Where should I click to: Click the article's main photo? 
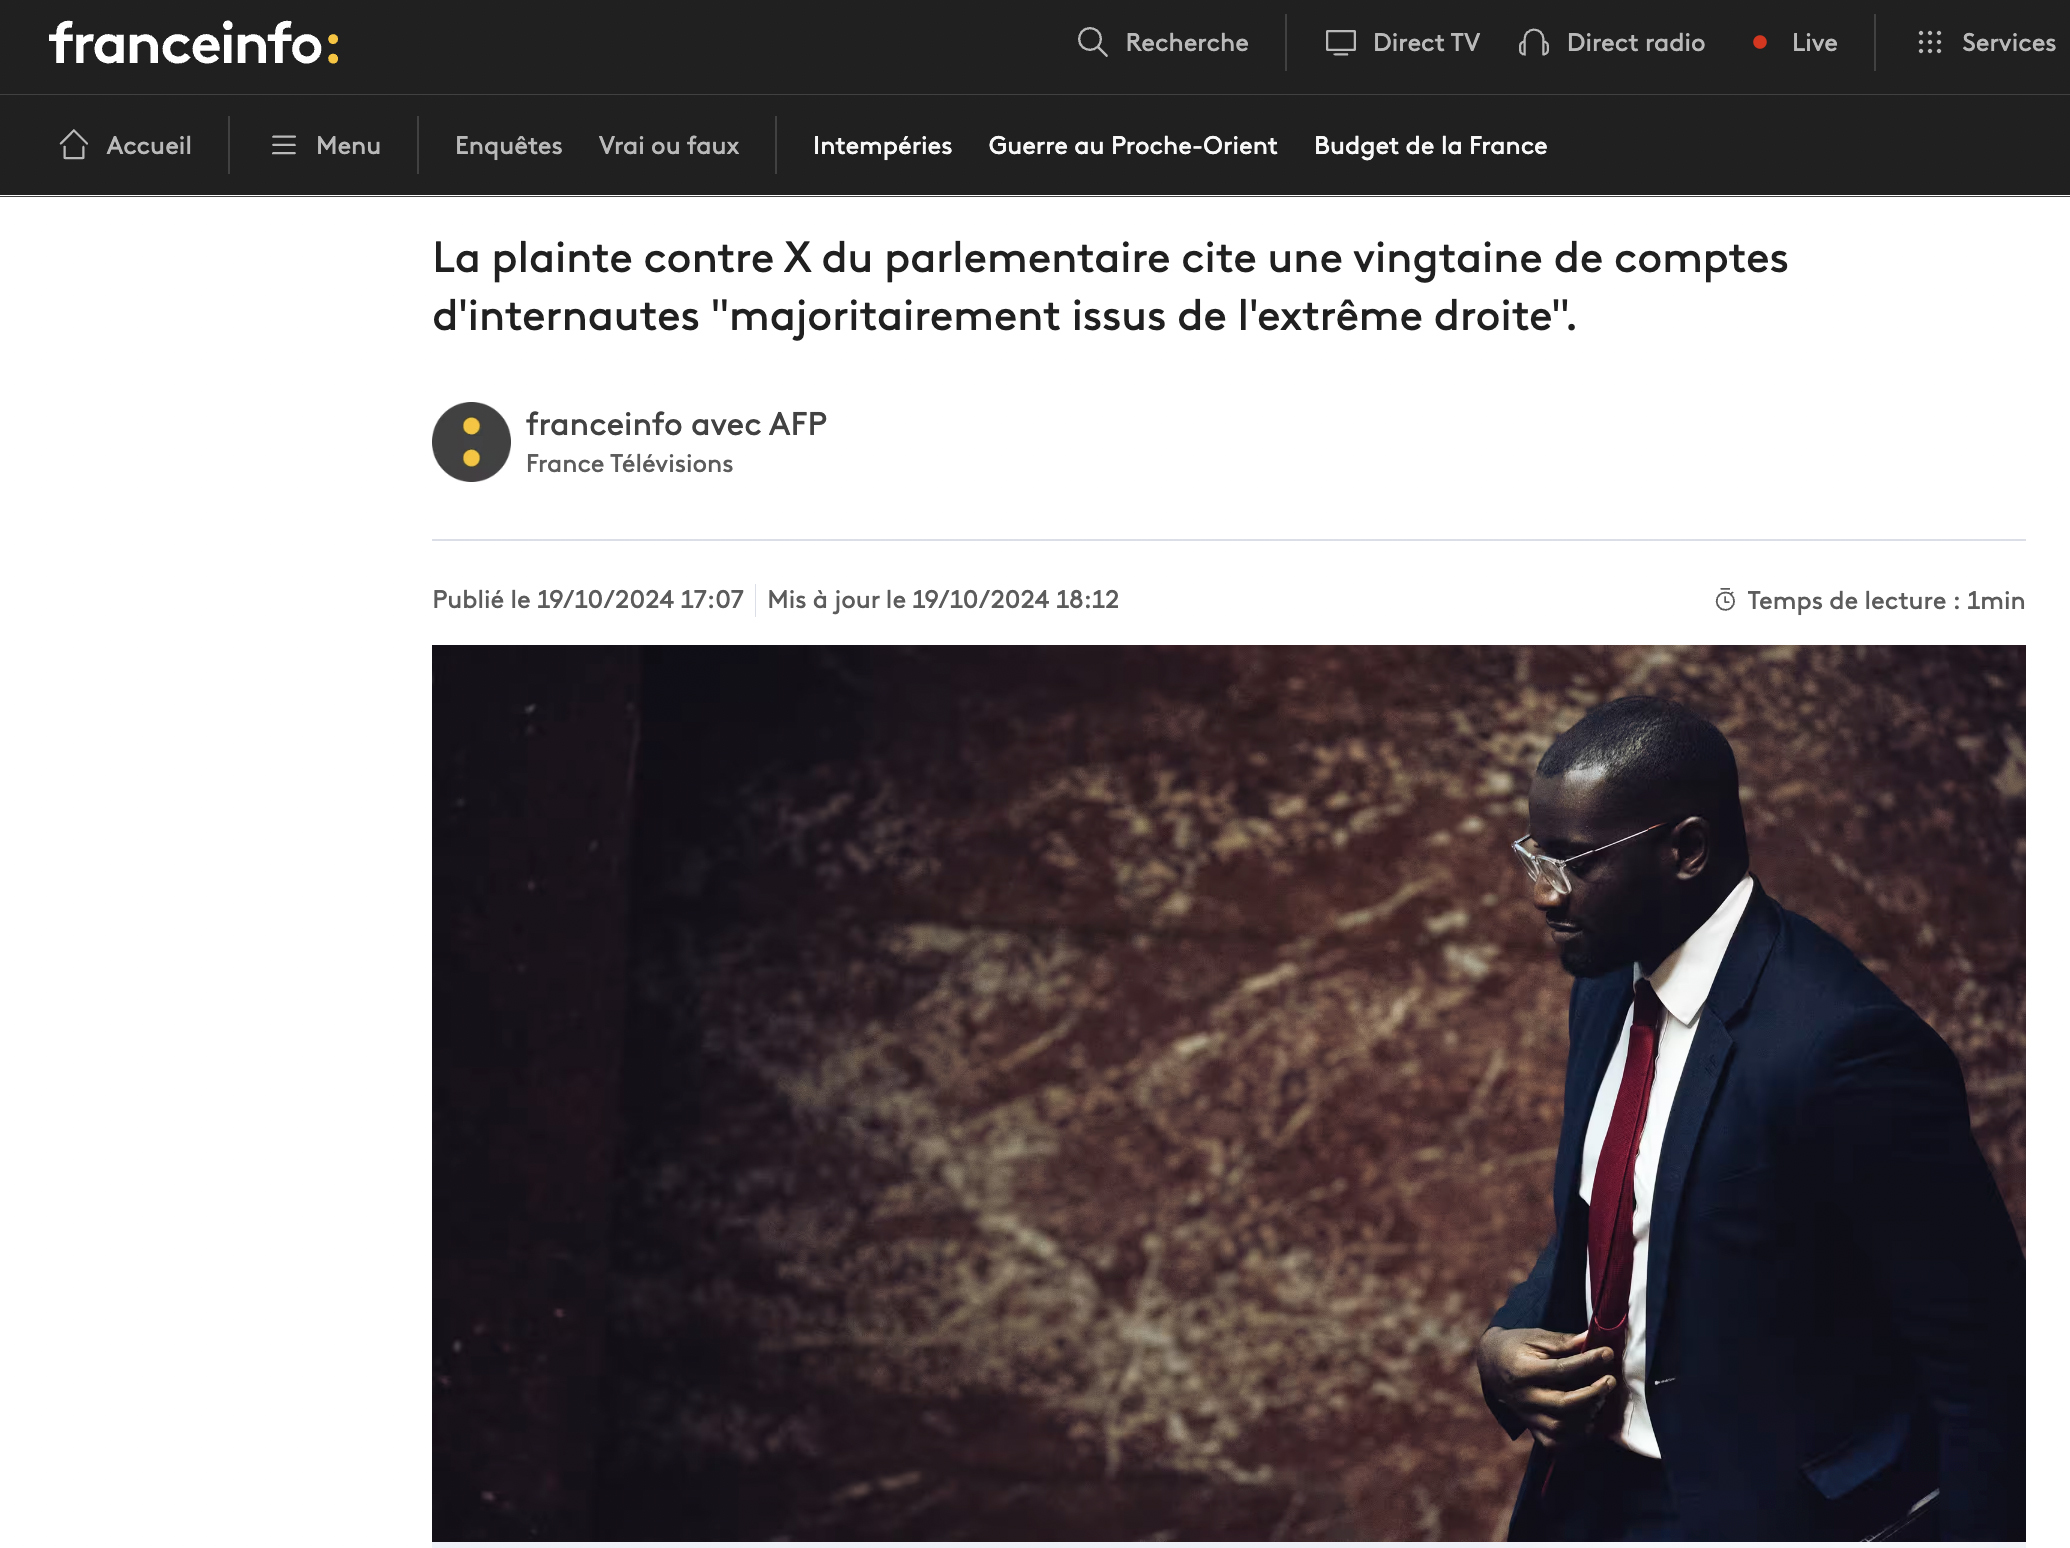click(1228, 1093)
